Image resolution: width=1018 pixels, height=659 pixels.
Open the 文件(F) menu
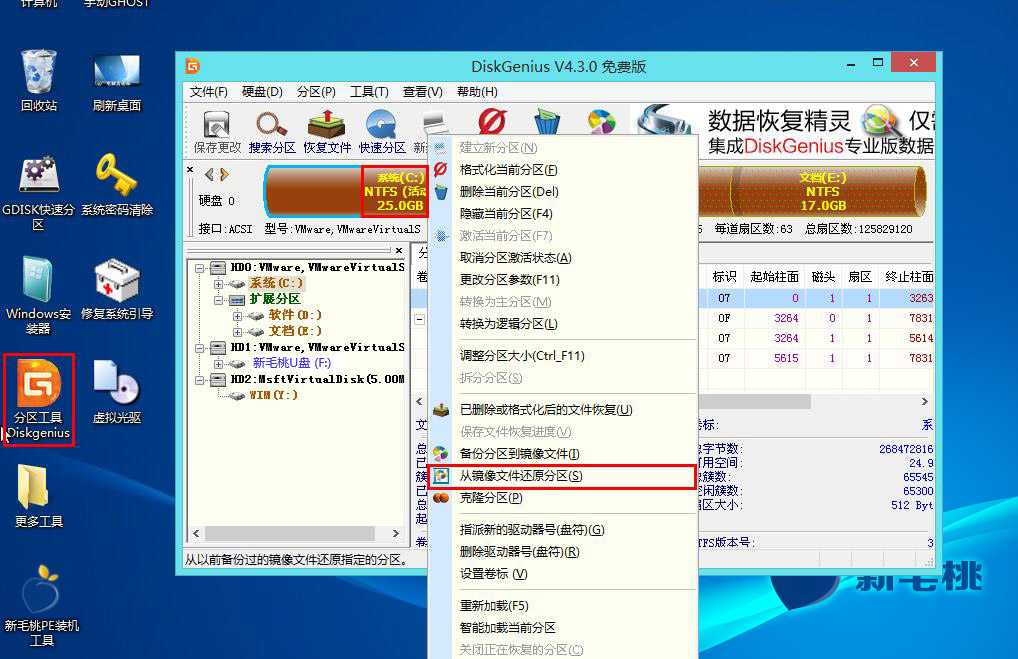click(208, 92)
